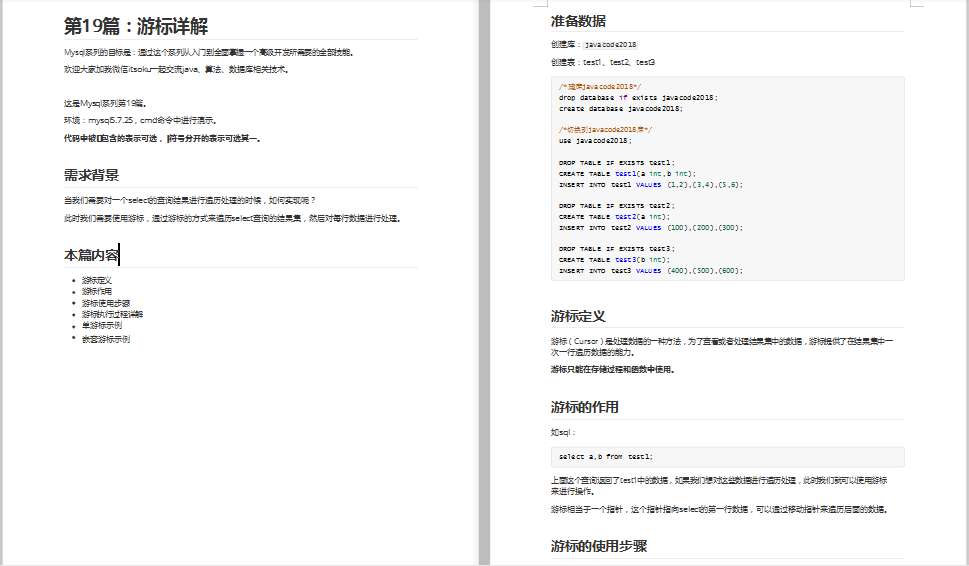Click 'CREATE TABLE test1(a int,b int);'
This screenshot has height=566, width=969.
click(x=627, y=174)
